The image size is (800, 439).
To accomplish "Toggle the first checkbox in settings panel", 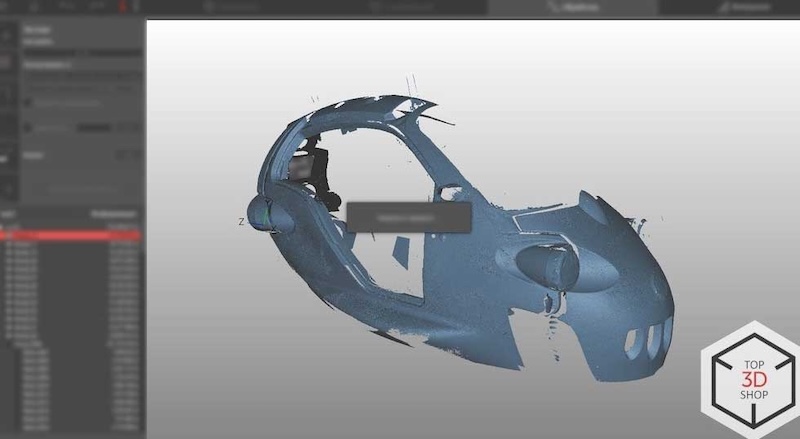I will click(29, 101).
